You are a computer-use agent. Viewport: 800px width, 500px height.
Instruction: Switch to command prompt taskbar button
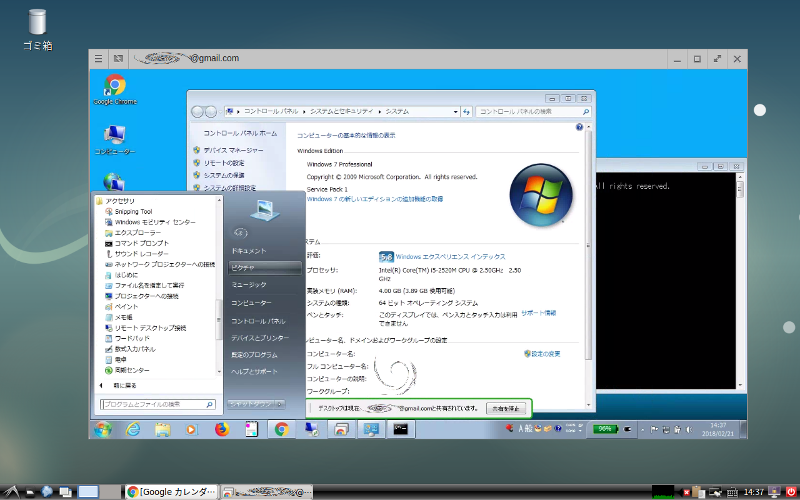[x=401, y=430]
